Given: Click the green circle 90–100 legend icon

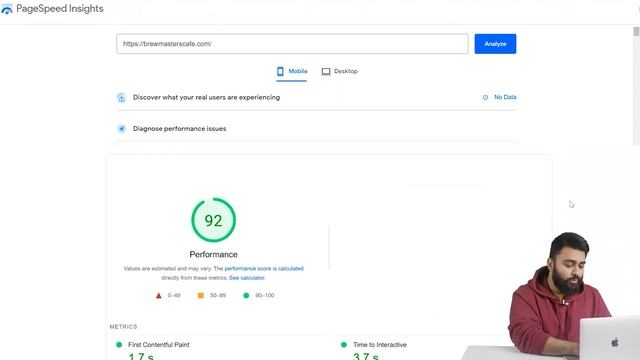Looking at the screenshot, I should point(246,295).
